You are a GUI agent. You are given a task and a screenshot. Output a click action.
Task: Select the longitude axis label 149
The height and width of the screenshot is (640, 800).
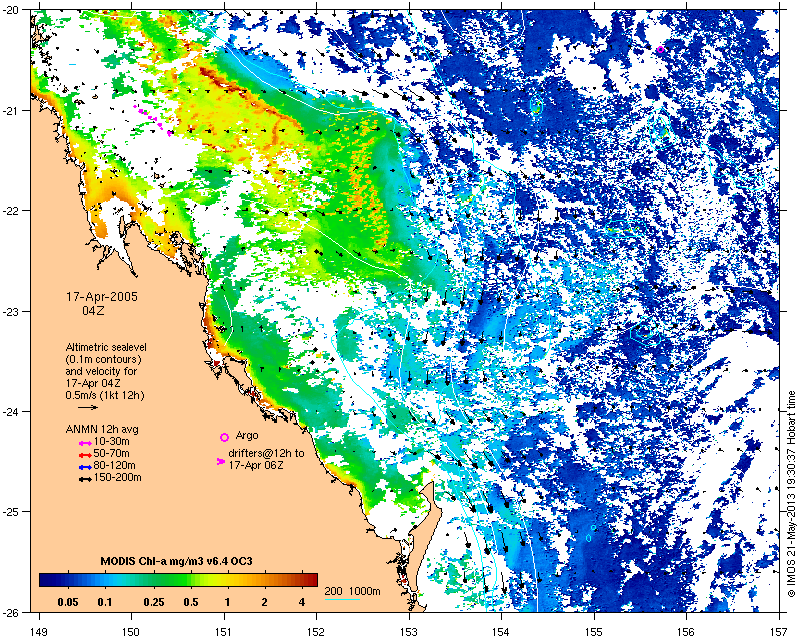(x=39, y=631)
